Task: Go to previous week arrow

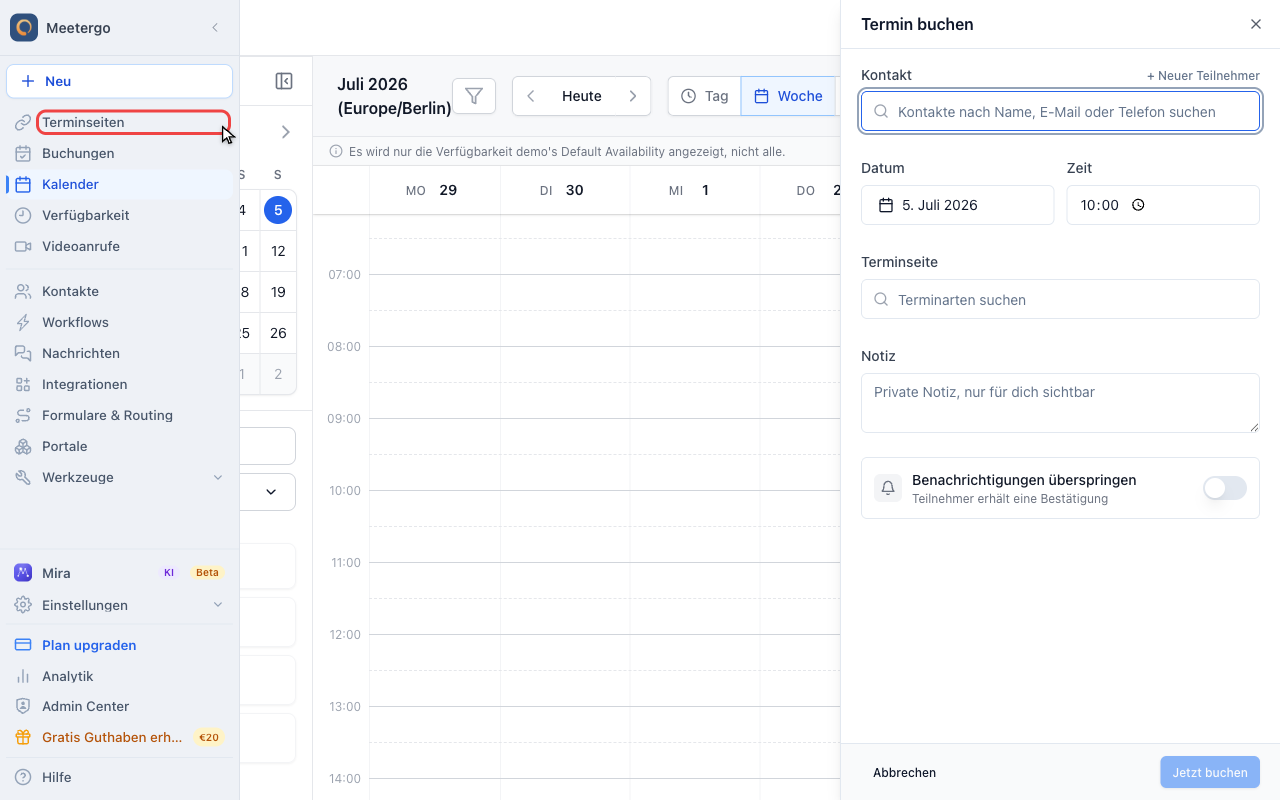Action: pos(531,96)
